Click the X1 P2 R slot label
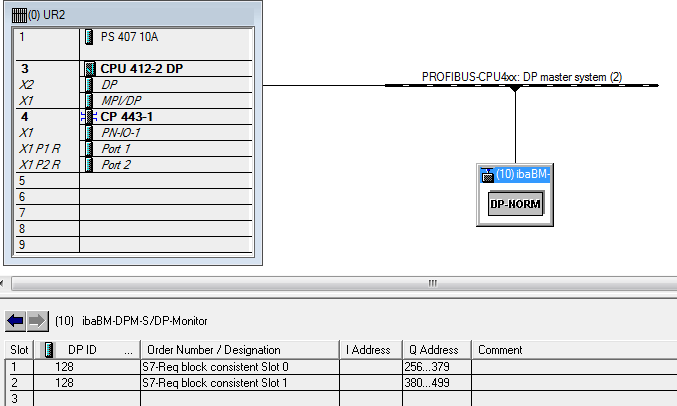This screenshot has width=677, height=406. [40, 165]
